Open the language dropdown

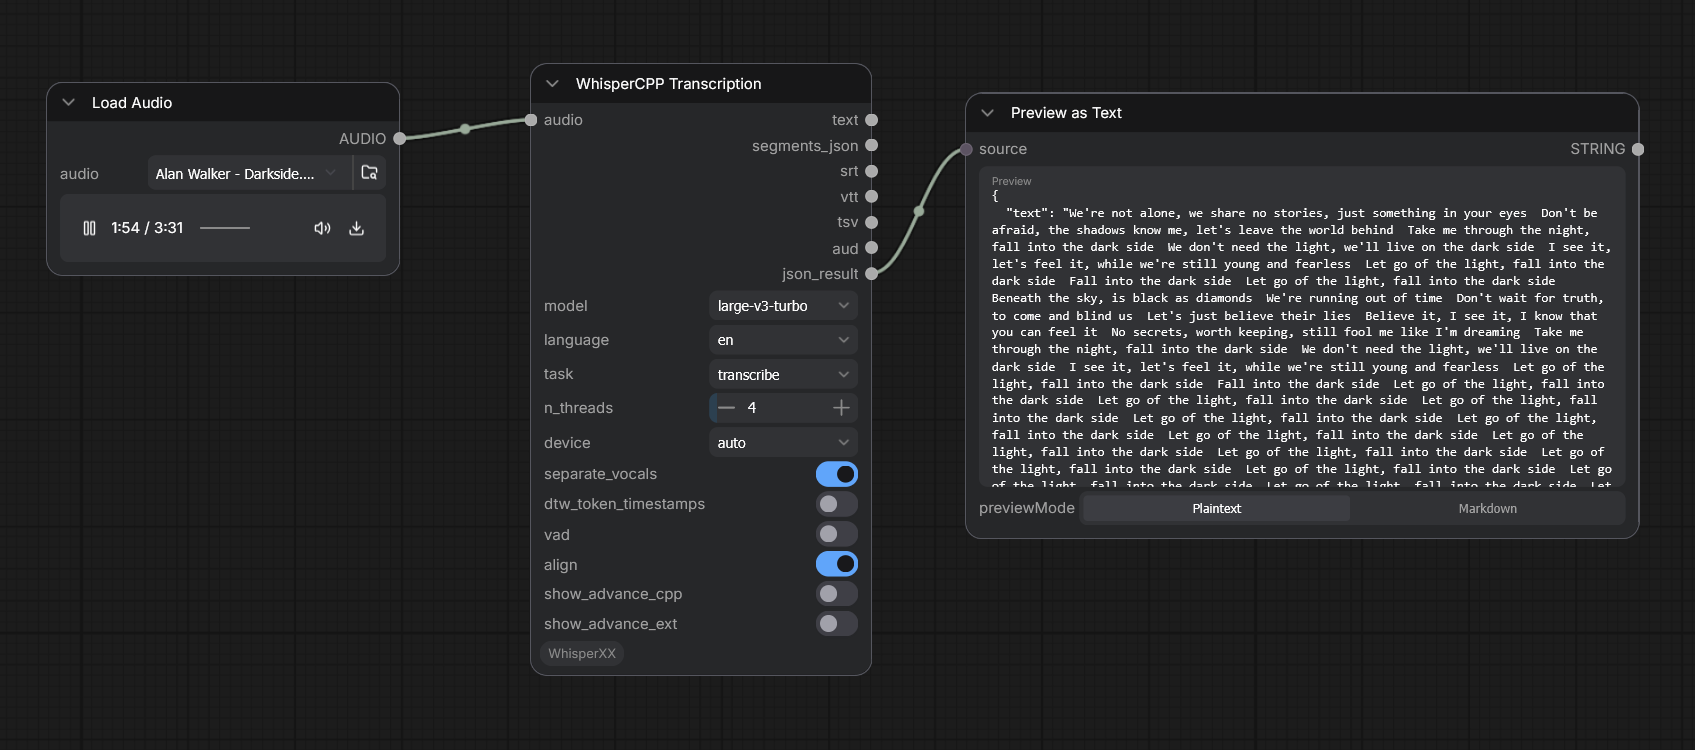click(x=783, y=340)
